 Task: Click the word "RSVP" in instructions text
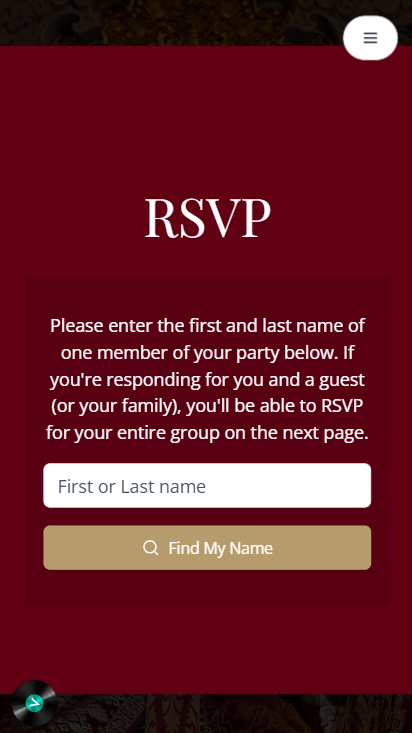pos(342,406)
